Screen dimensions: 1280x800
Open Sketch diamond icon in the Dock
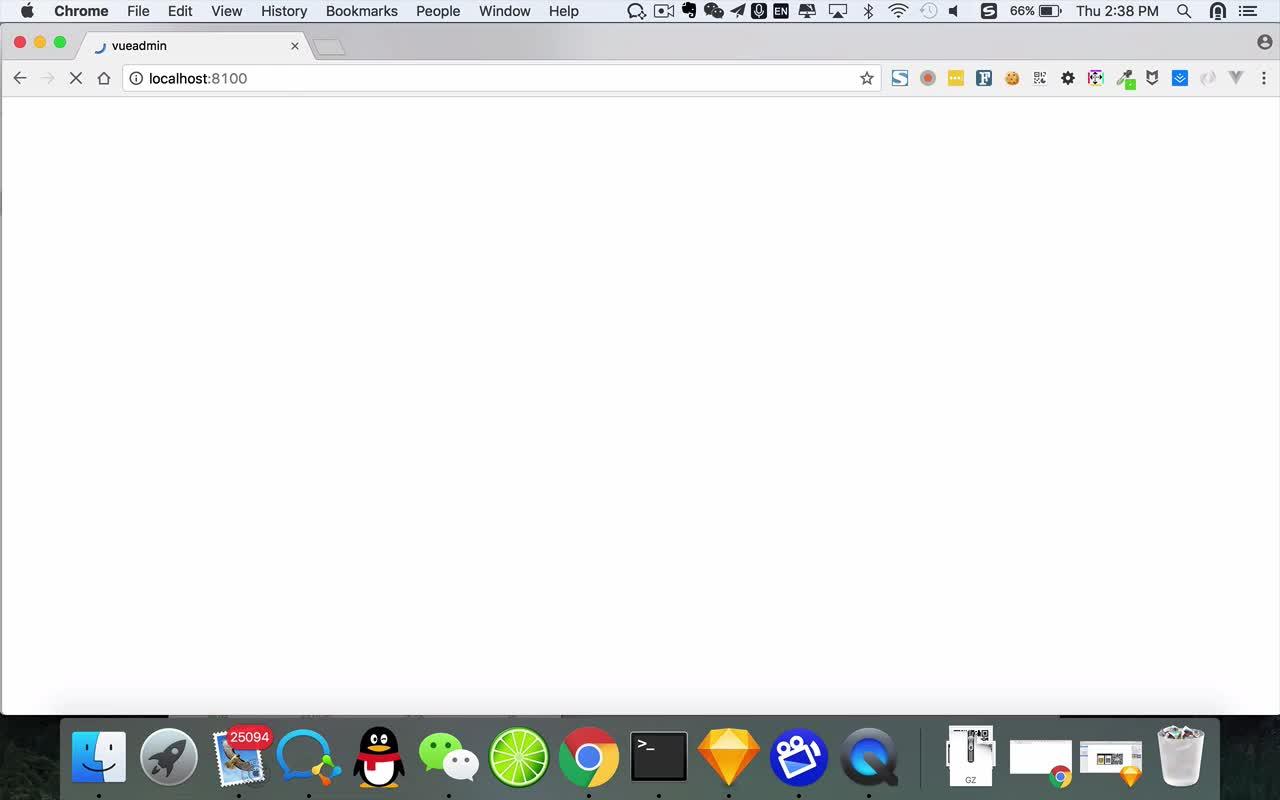click(729, 757)
